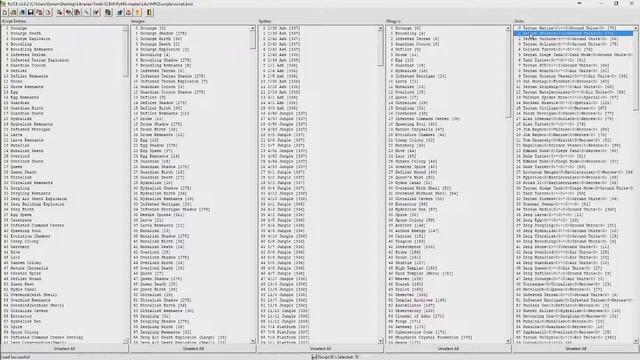The height and width of the screenshot is (360, 640).
Task: Click the blue register toolbar icon
Action: click(120, 12)
